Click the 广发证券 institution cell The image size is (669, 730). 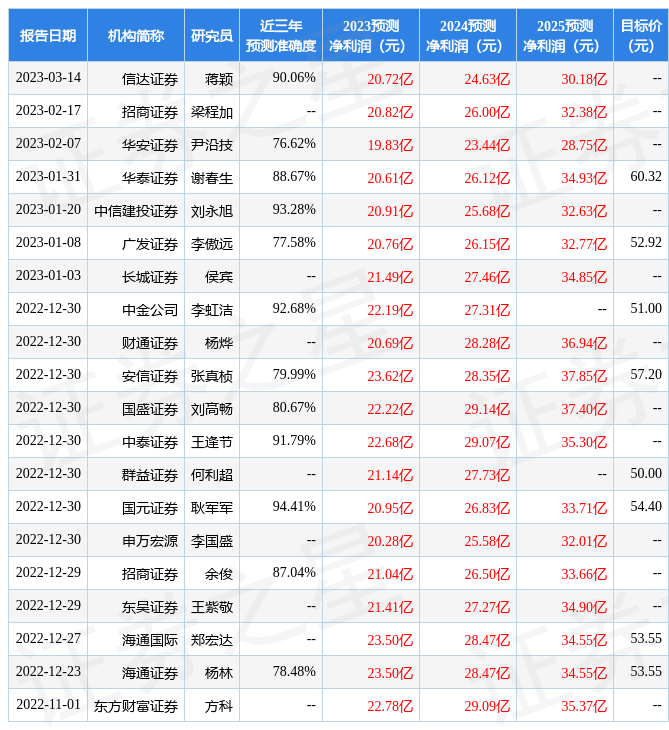(x=150, y=244)
